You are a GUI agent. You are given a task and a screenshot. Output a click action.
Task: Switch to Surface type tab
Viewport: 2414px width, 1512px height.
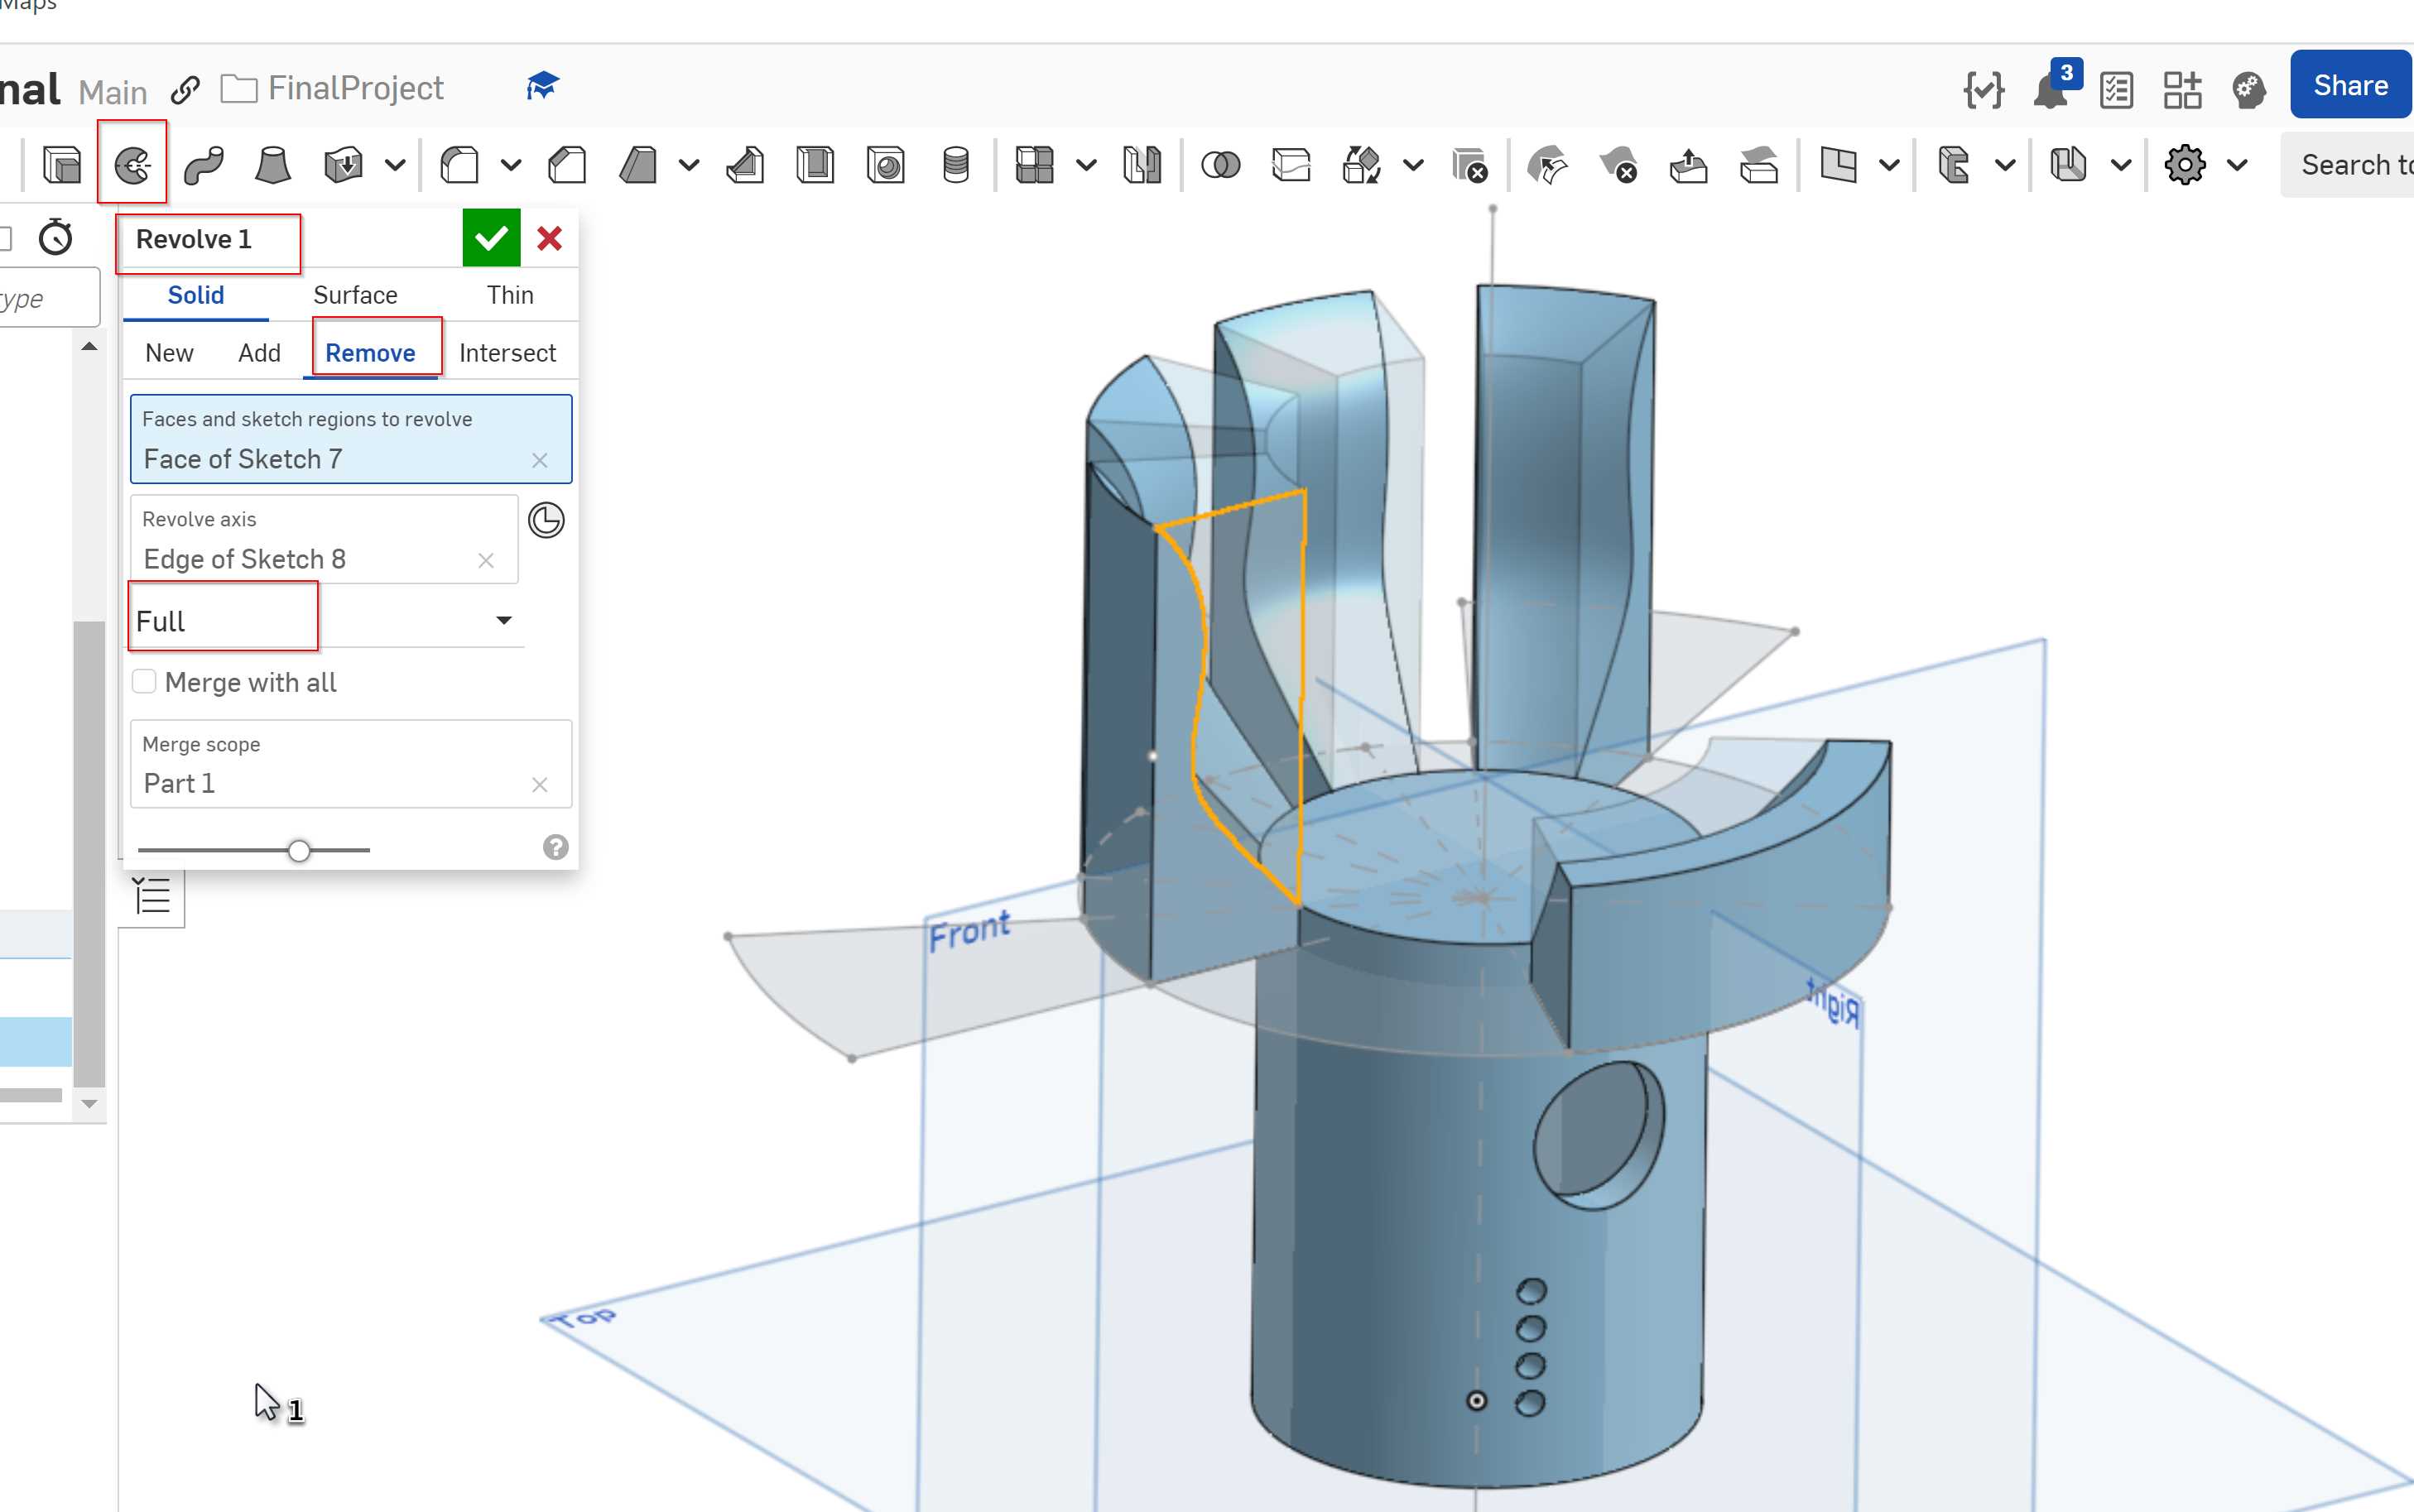tap(355, 293)
